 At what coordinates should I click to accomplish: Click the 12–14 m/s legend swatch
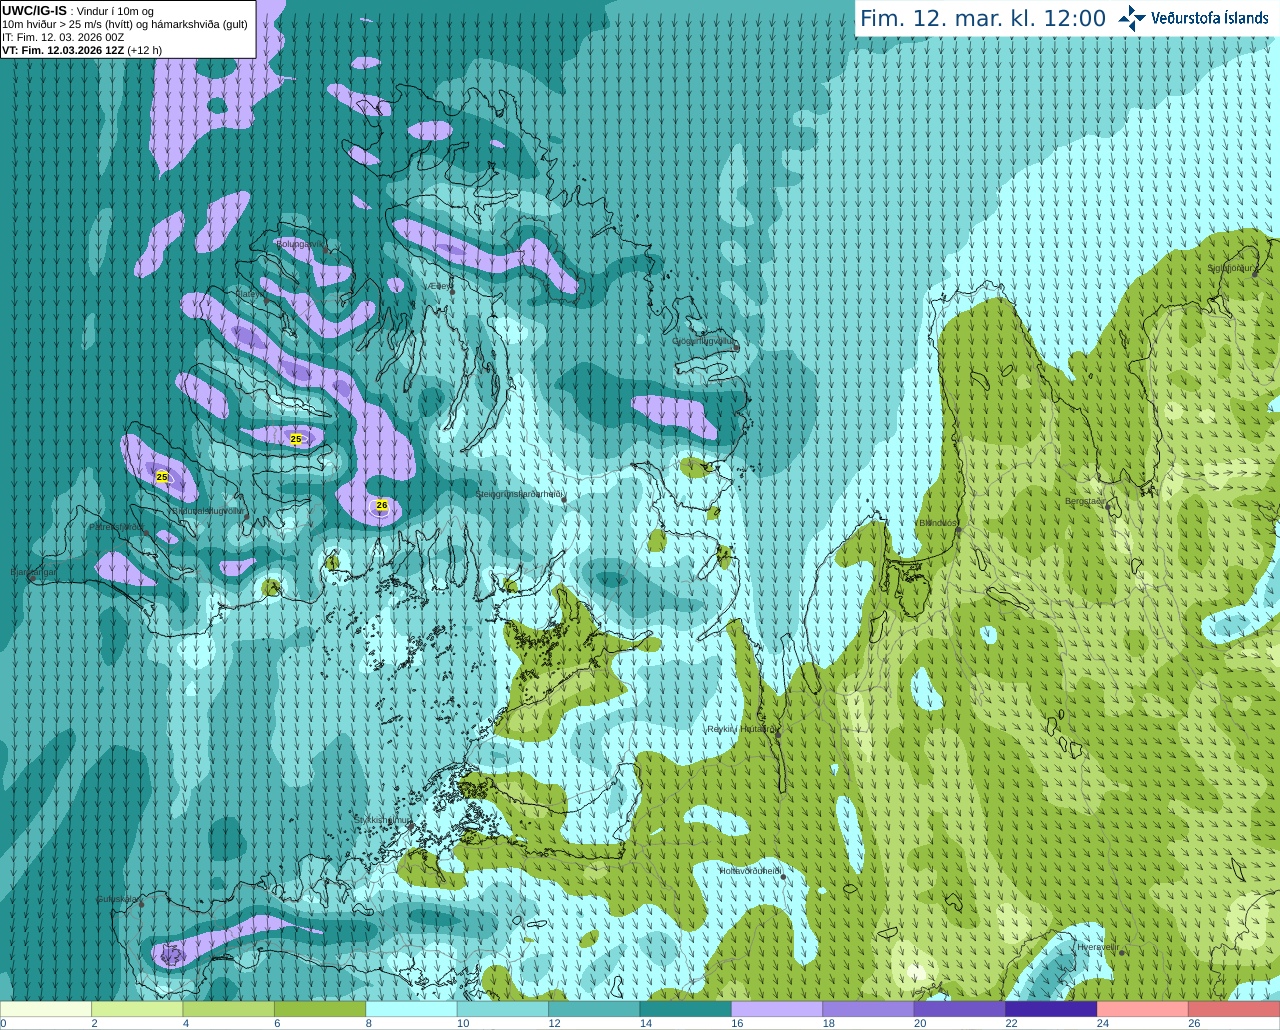(x=594, y=1009)
